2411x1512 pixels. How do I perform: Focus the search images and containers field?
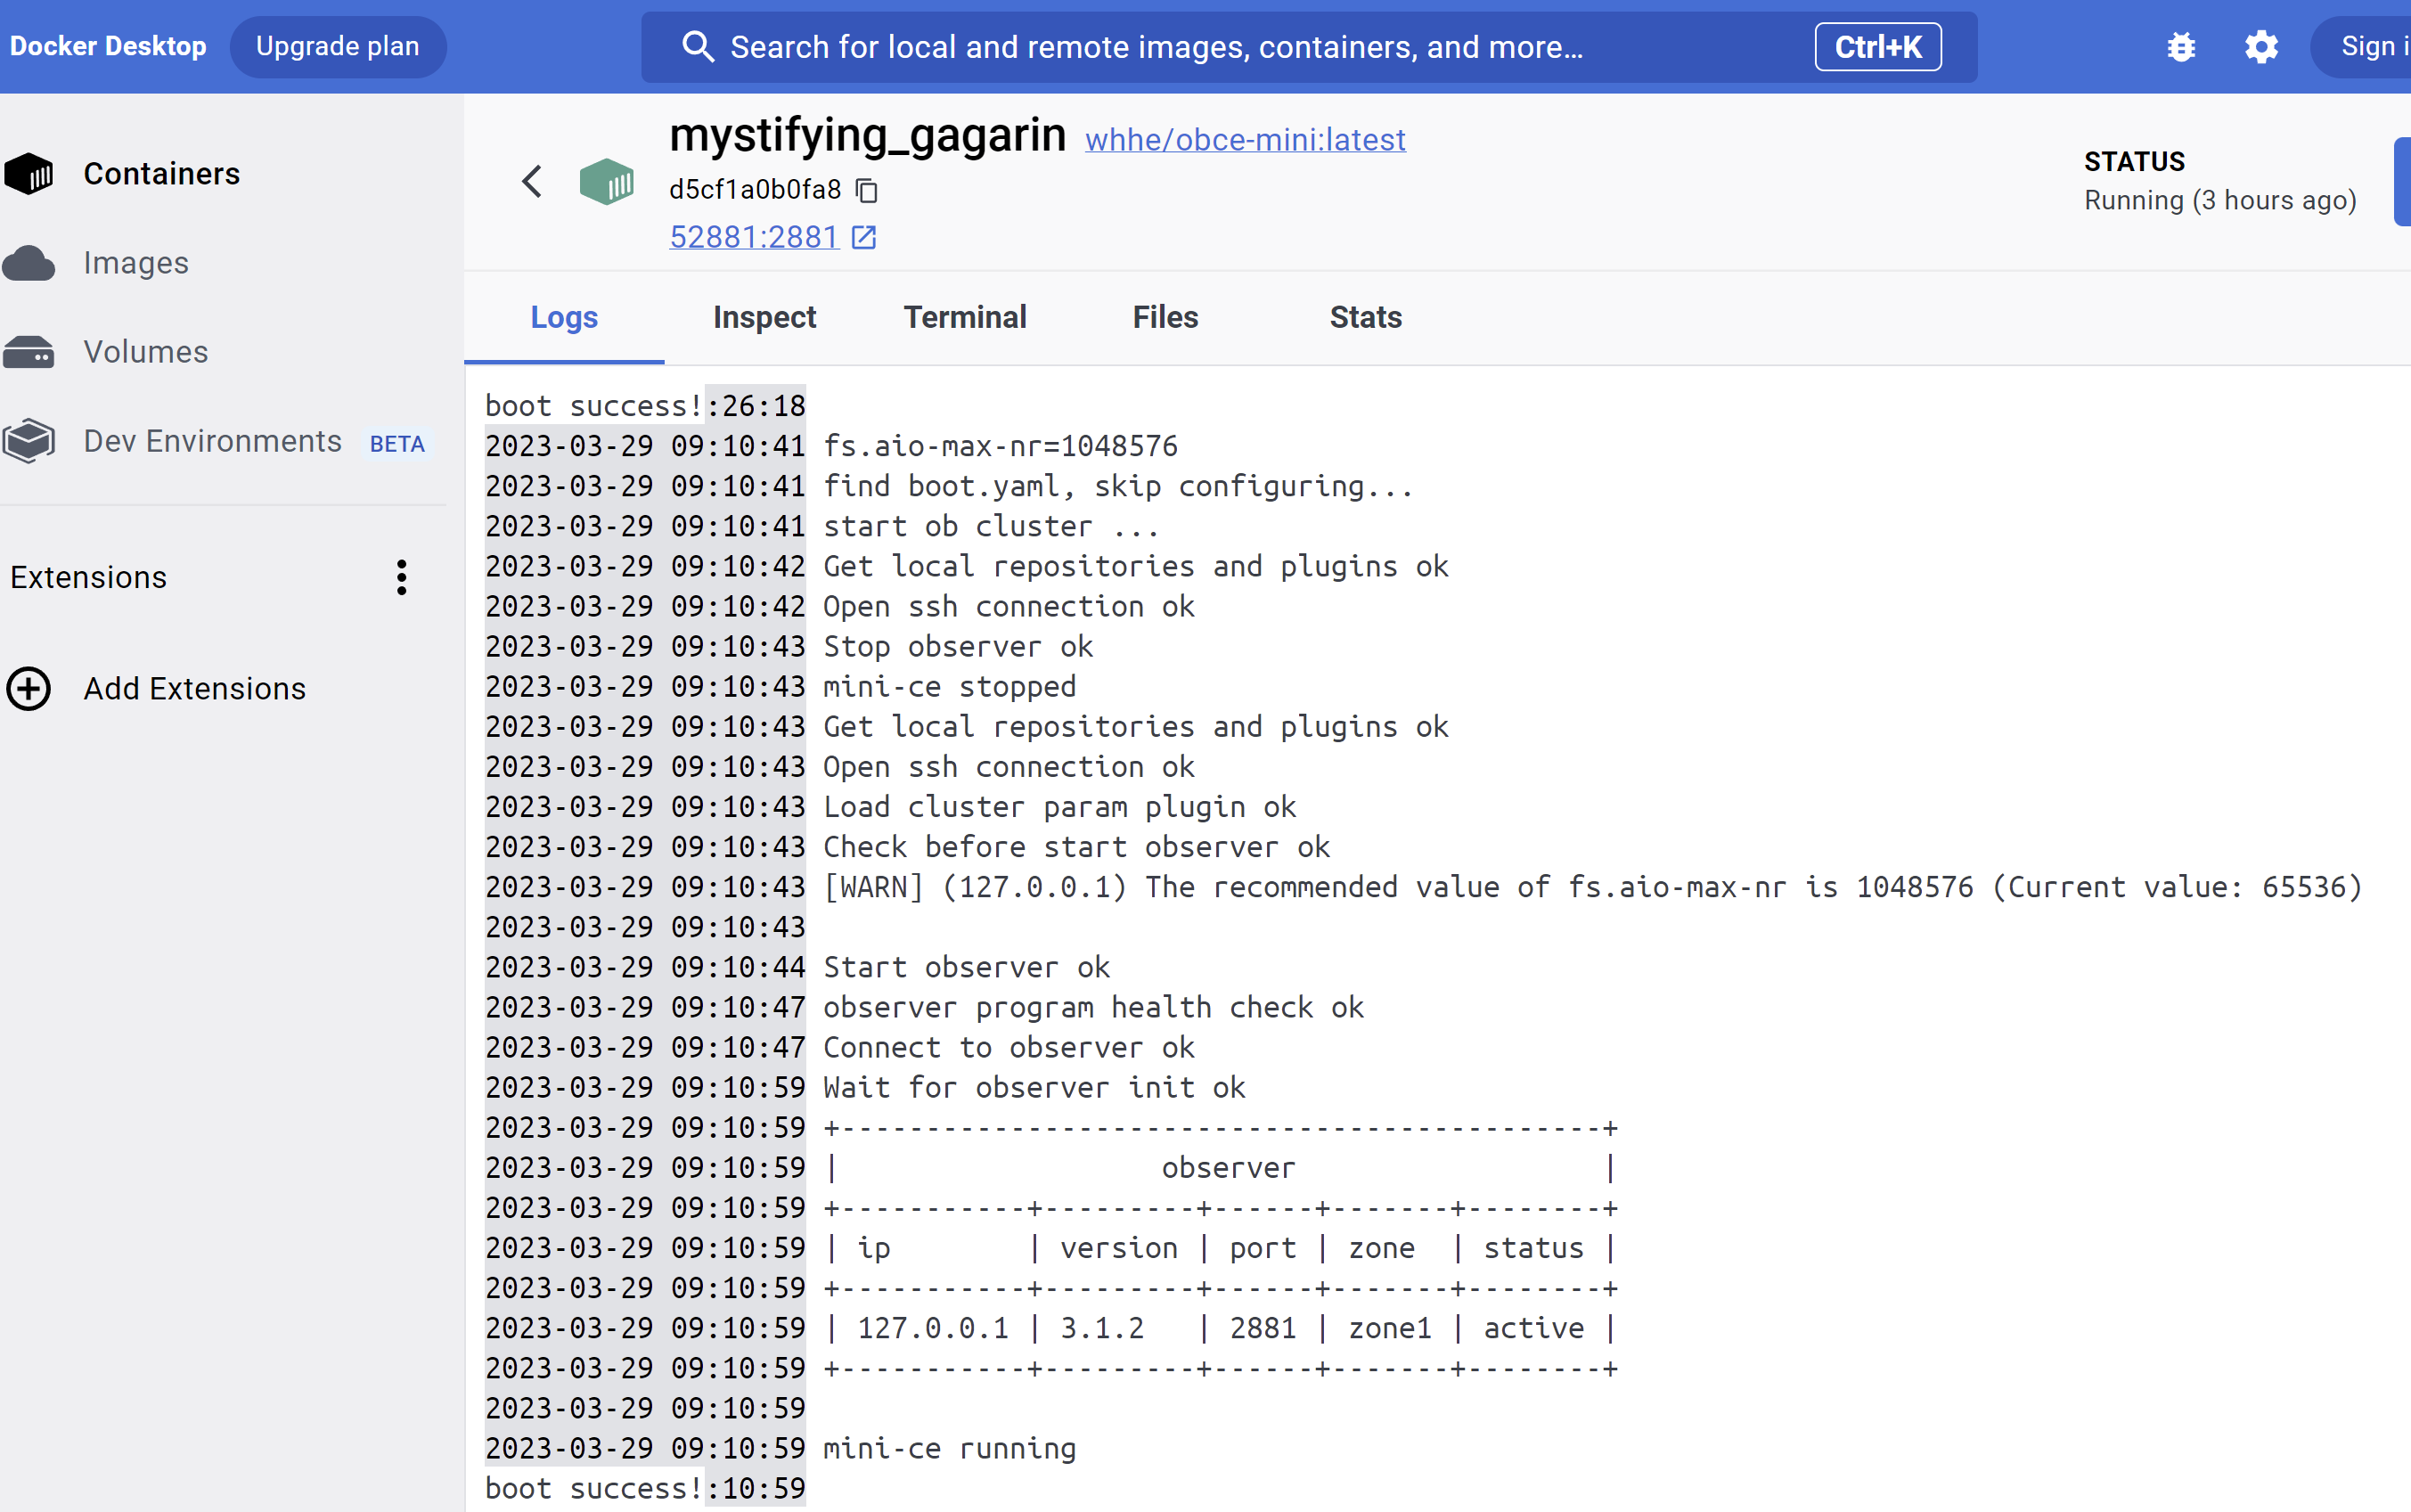tap(1200, 47)
